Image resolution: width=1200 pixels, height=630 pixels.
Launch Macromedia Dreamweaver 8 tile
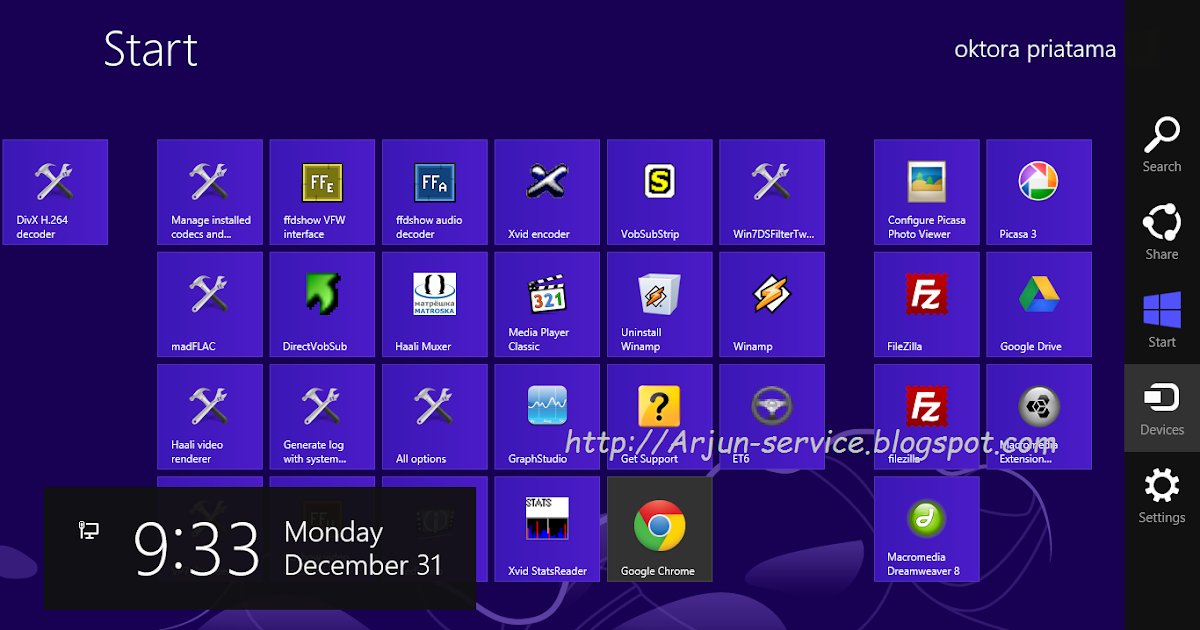[x=927, y=529]
